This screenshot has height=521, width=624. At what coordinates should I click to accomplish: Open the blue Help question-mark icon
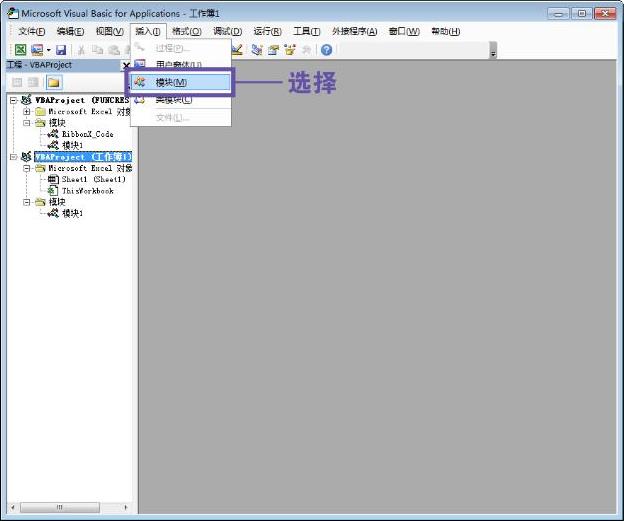click(326, 50)
